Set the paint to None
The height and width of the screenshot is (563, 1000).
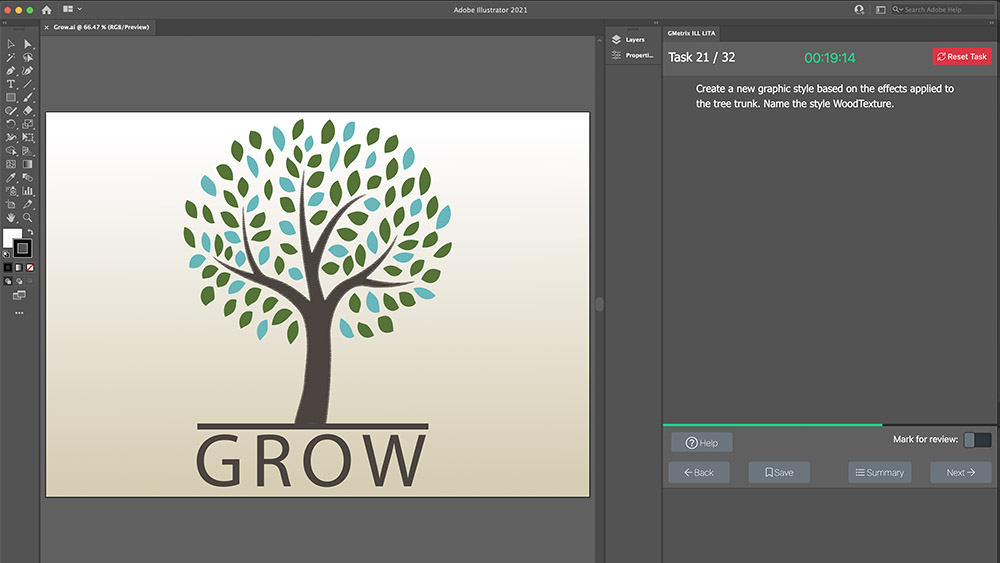pyautogui.click(x=31, y=268)
